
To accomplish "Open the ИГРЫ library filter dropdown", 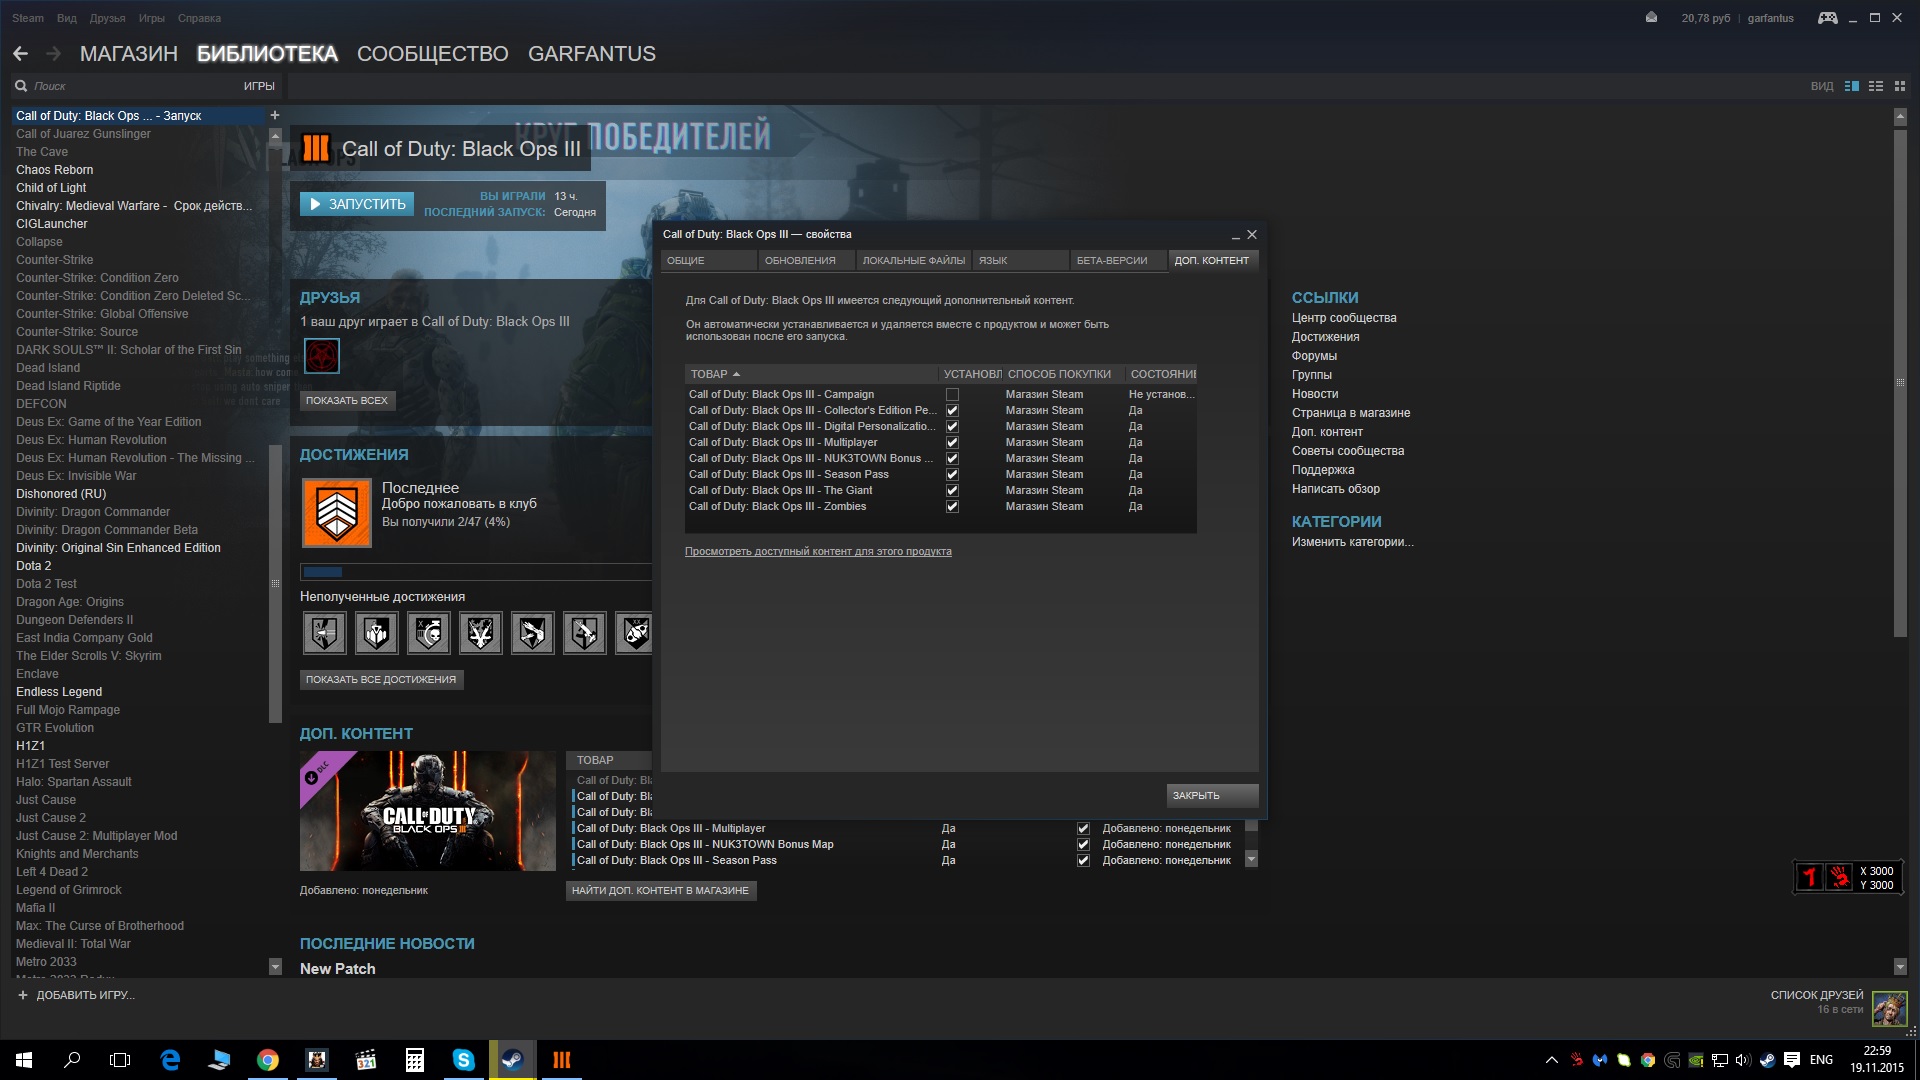I will click(259, 86).
